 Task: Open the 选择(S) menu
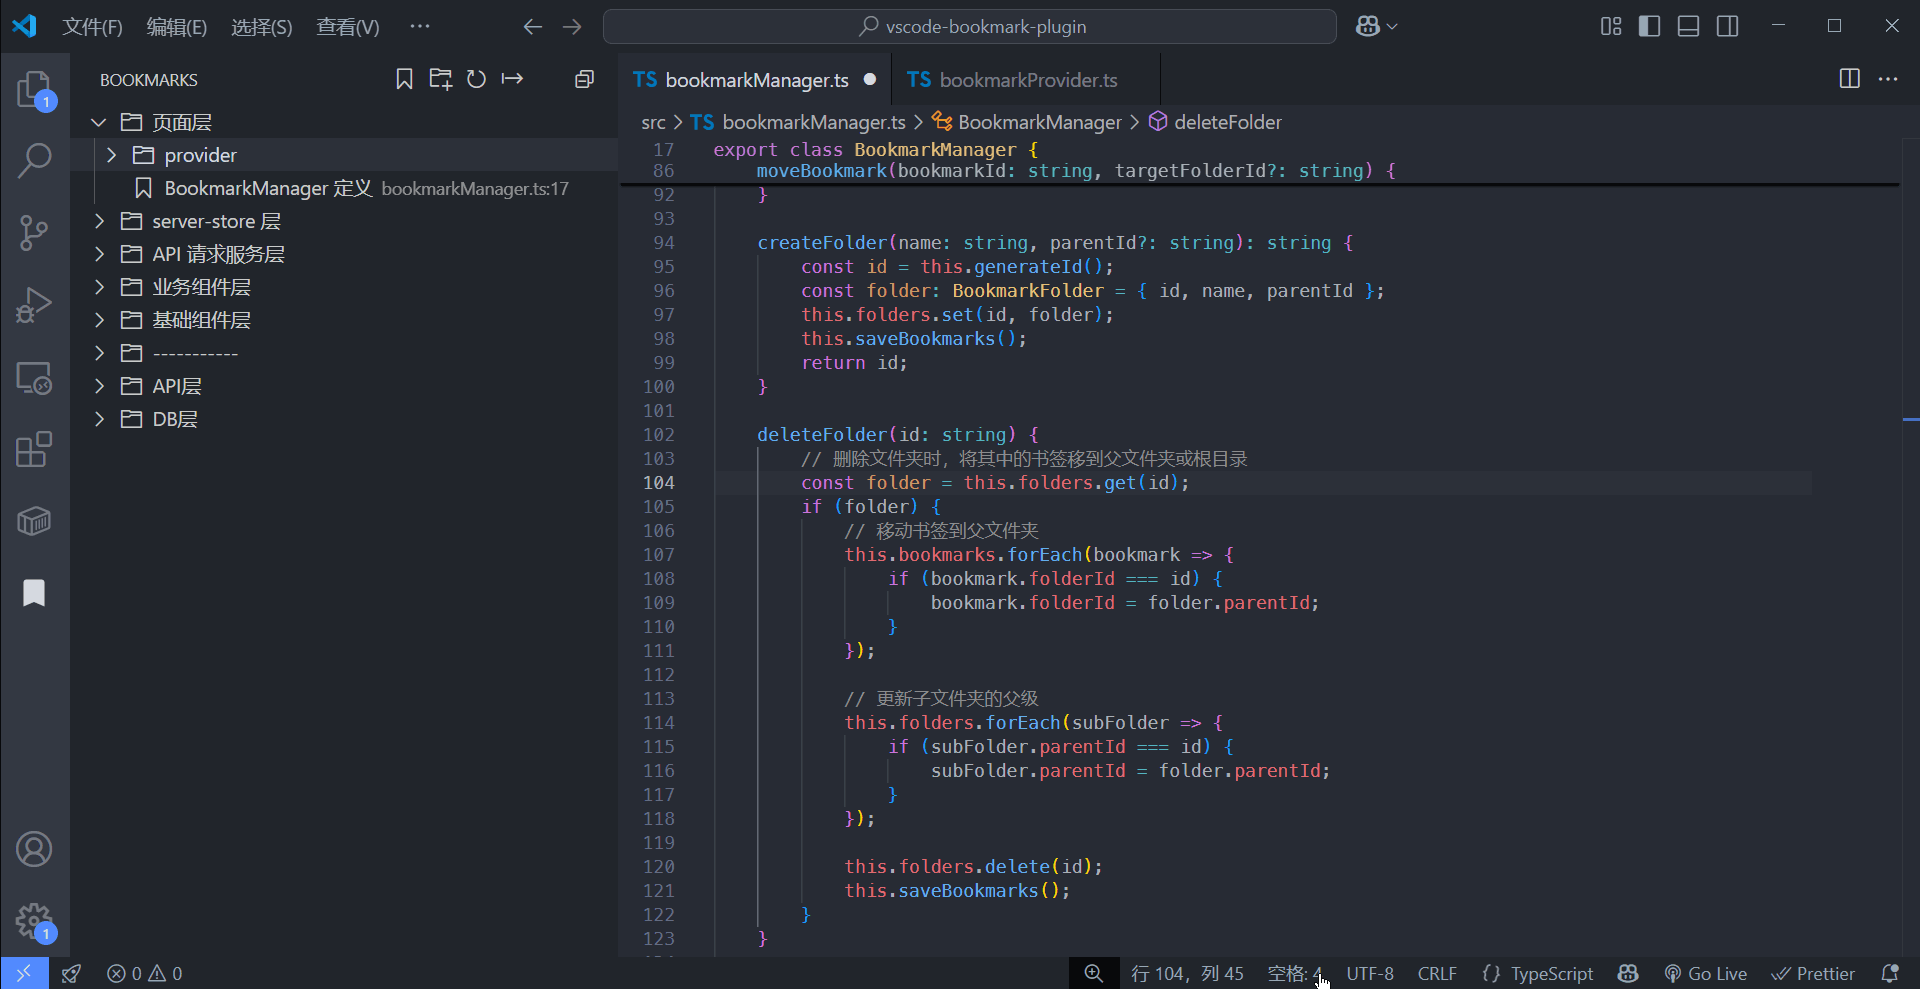click(262, 27)
